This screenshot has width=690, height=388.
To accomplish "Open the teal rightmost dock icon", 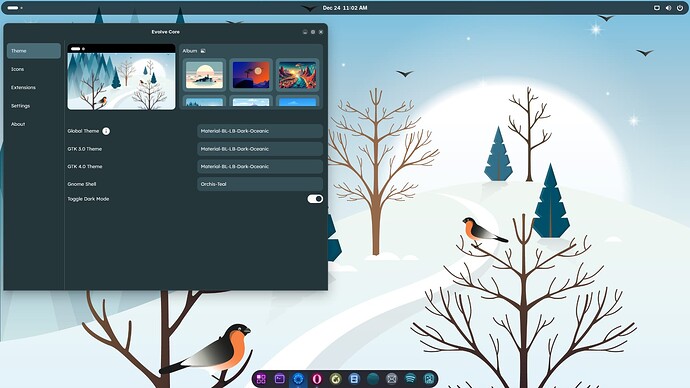I will click(429, 379).
